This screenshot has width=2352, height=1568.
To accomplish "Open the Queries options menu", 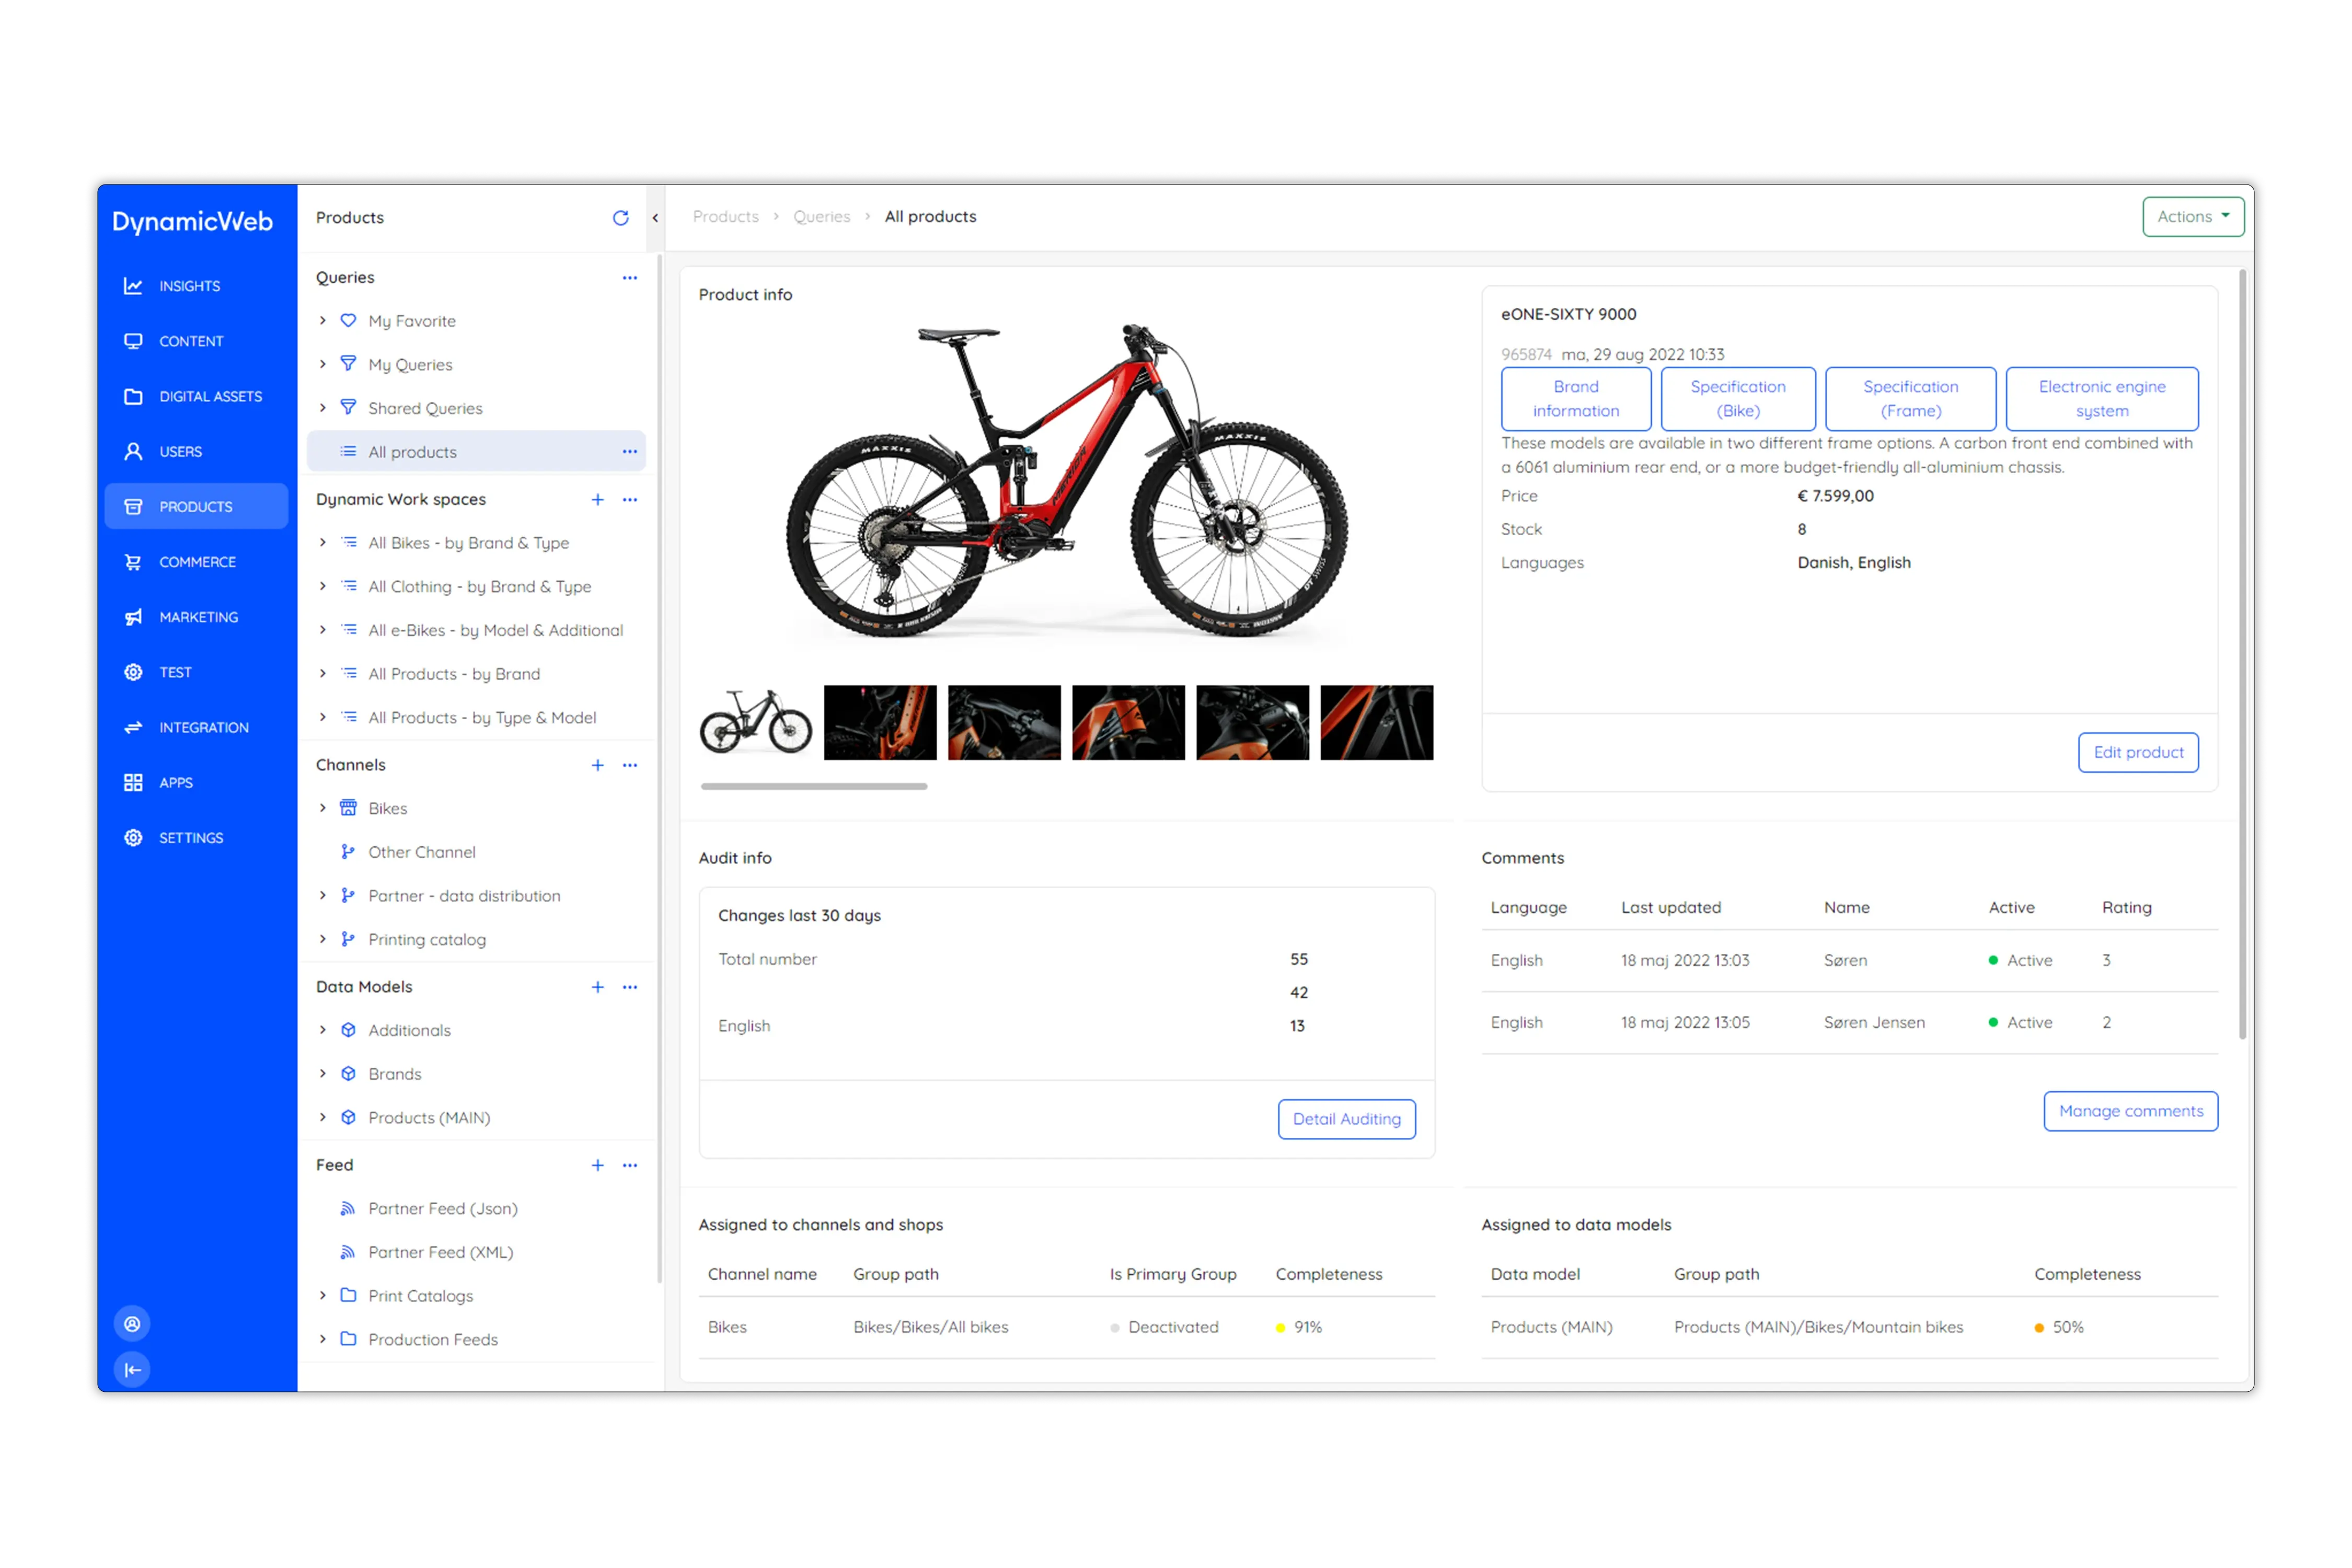I will pyautogui.click(x=629, y=277).
